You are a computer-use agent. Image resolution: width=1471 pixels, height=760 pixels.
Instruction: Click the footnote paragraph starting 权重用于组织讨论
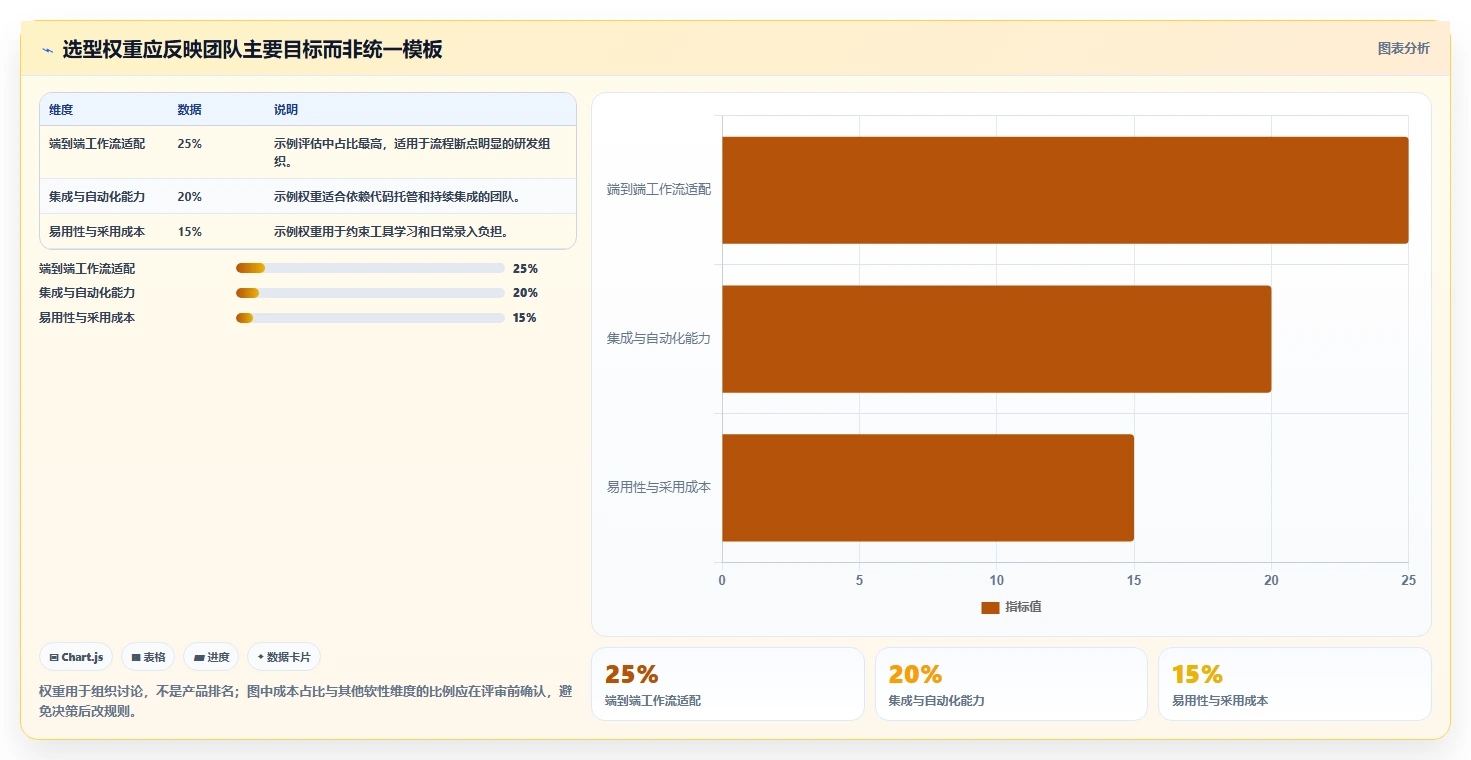(306, 701)
